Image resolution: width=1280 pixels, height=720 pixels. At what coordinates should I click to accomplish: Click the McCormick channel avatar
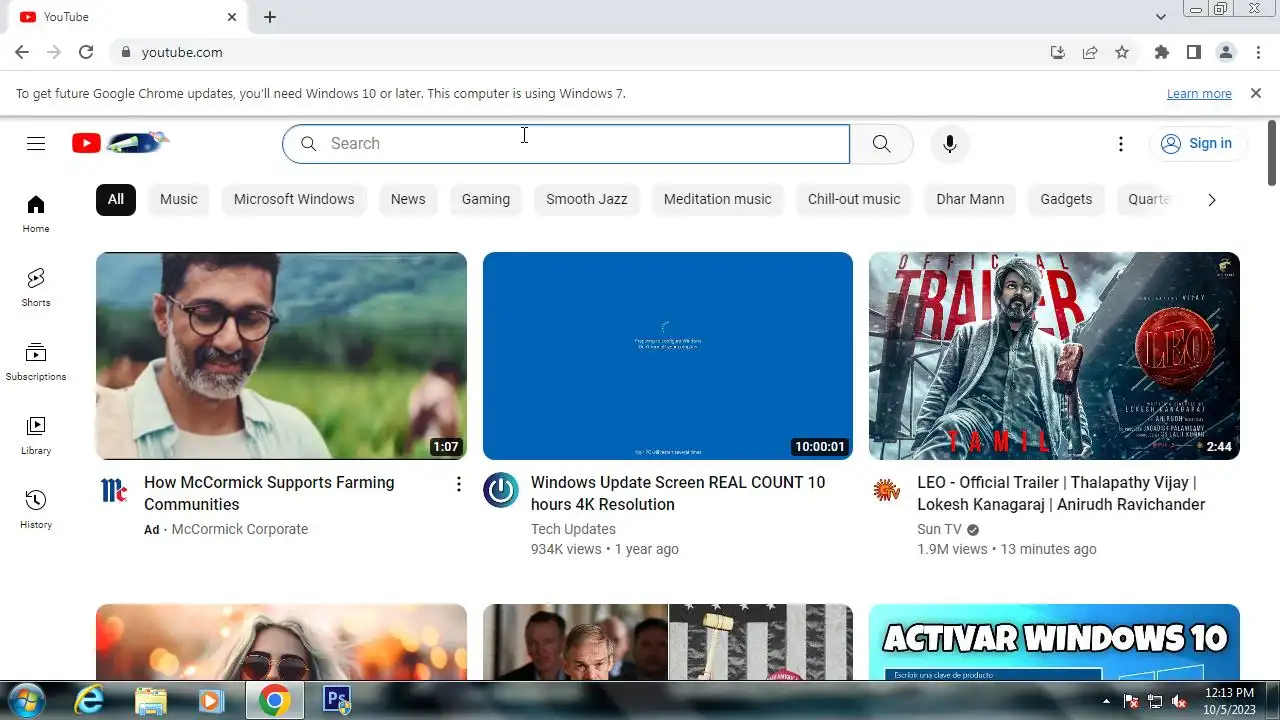point(114,490)
